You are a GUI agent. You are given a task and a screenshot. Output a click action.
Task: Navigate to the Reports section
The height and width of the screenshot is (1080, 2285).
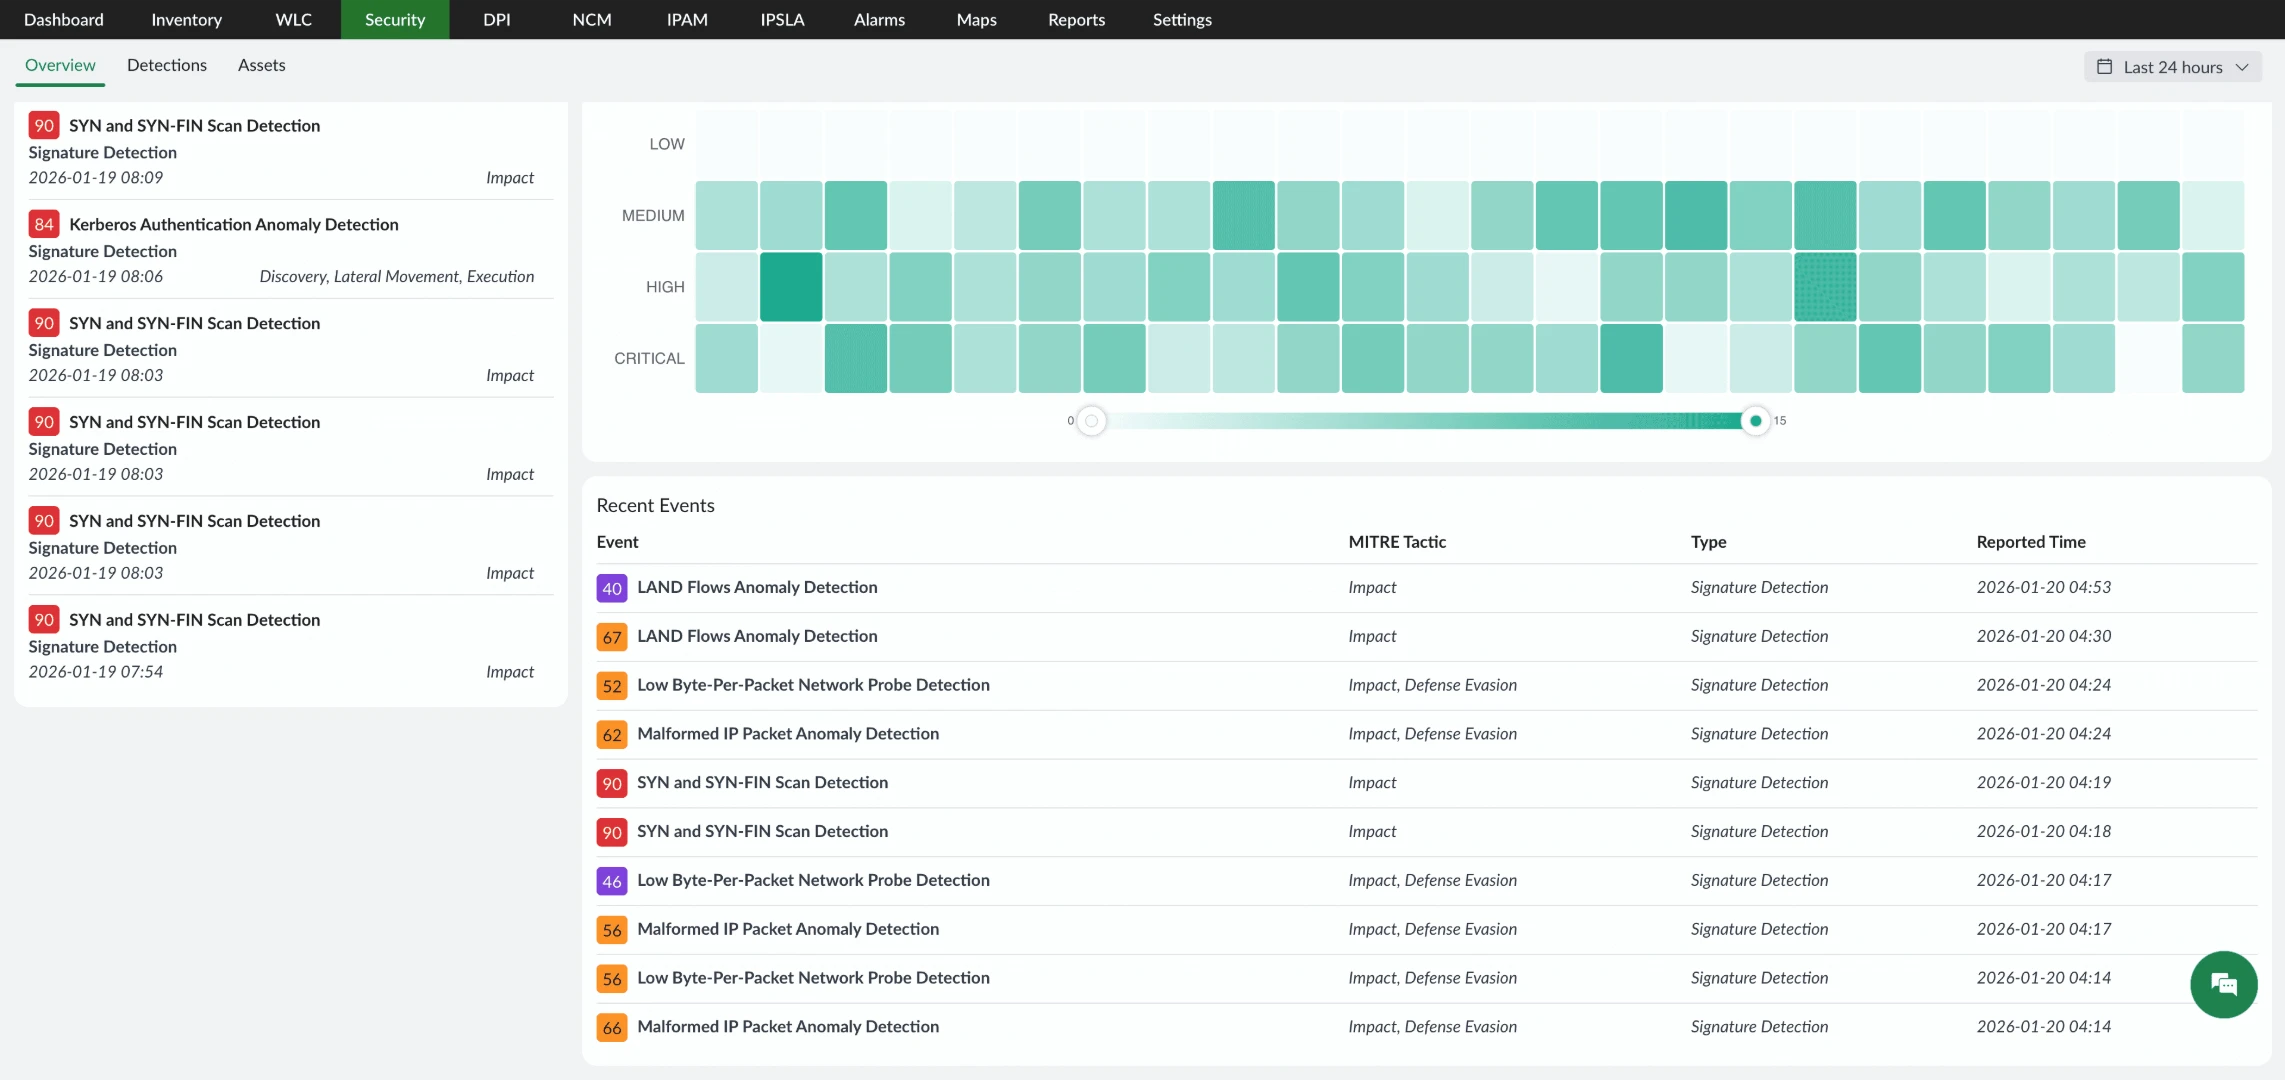1075,19
